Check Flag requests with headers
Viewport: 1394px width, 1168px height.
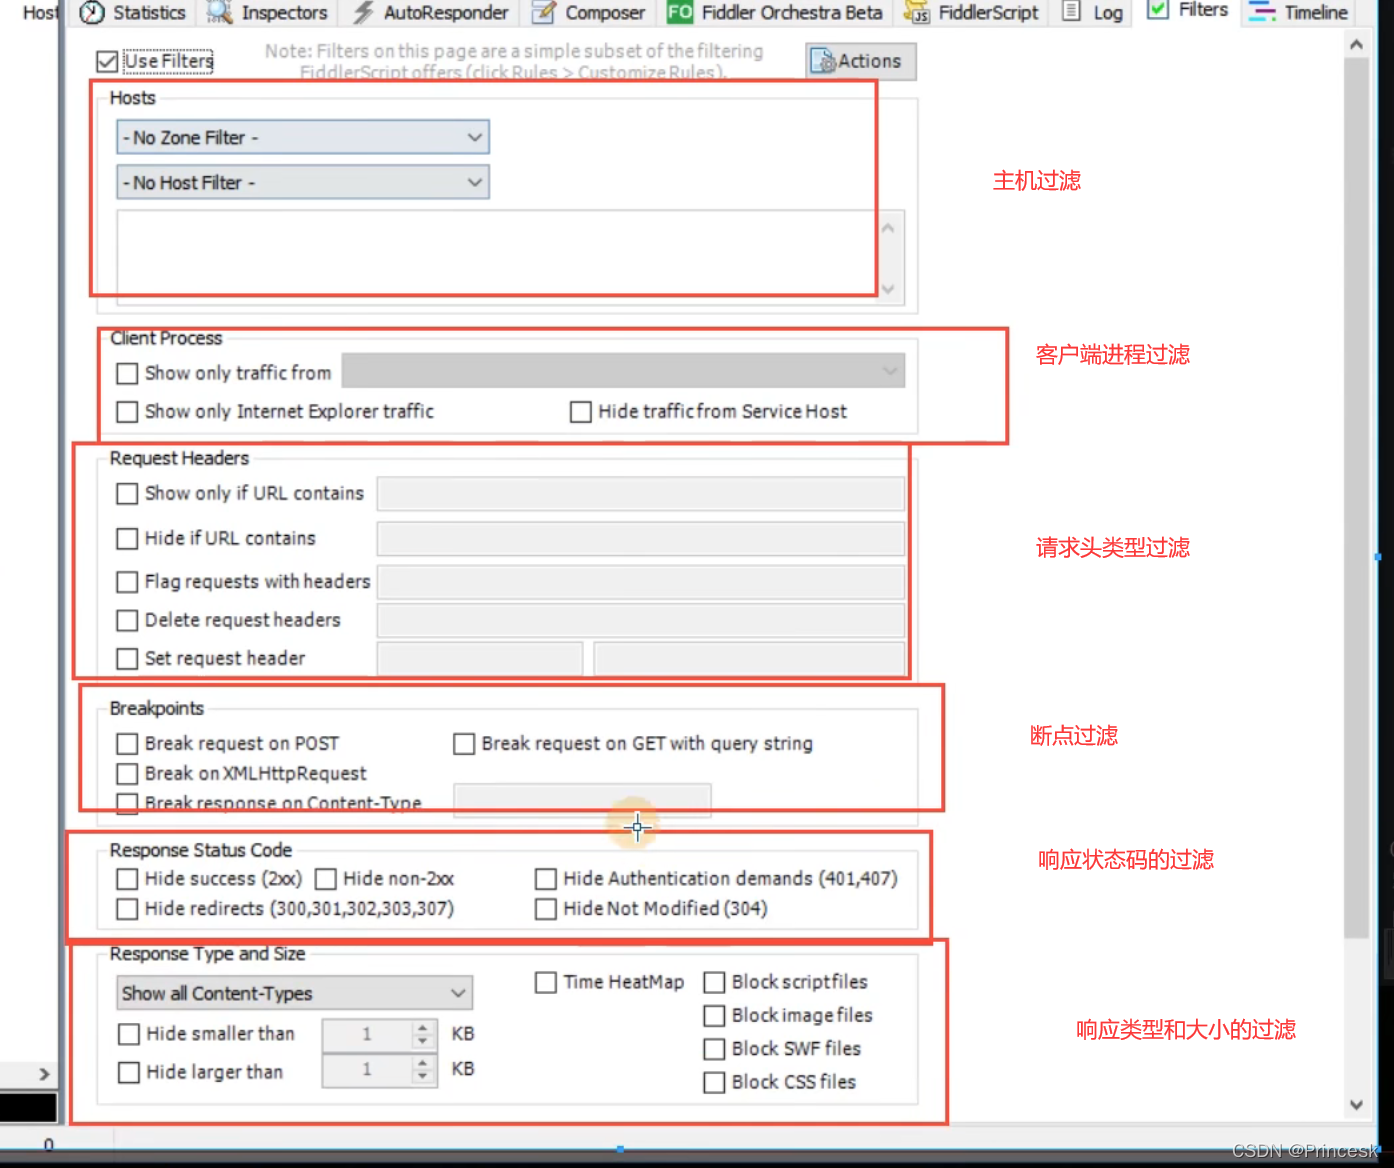click(x=127, y=582)
